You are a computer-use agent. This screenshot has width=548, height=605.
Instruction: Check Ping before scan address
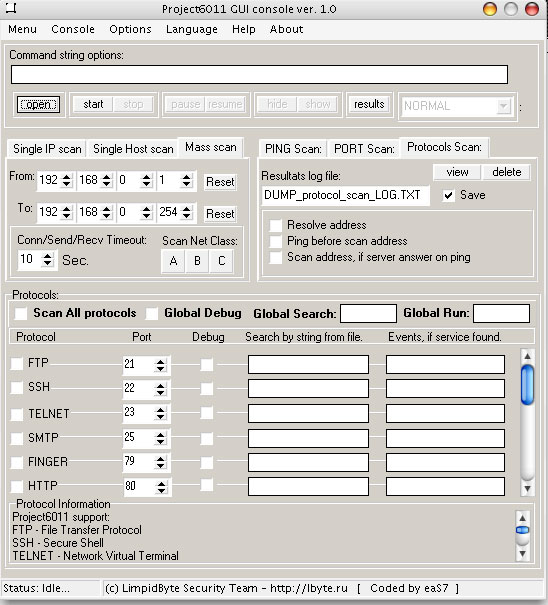276,241
